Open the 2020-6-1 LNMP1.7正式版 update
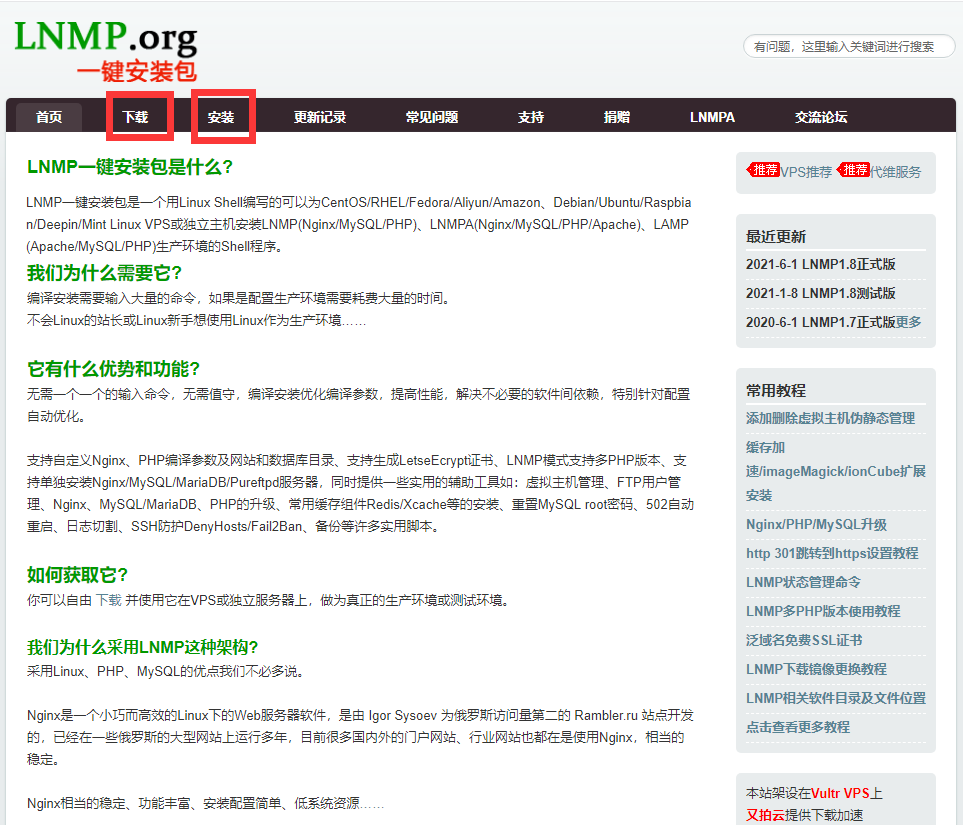Screen dimensions: 963x825 point(821,322)
